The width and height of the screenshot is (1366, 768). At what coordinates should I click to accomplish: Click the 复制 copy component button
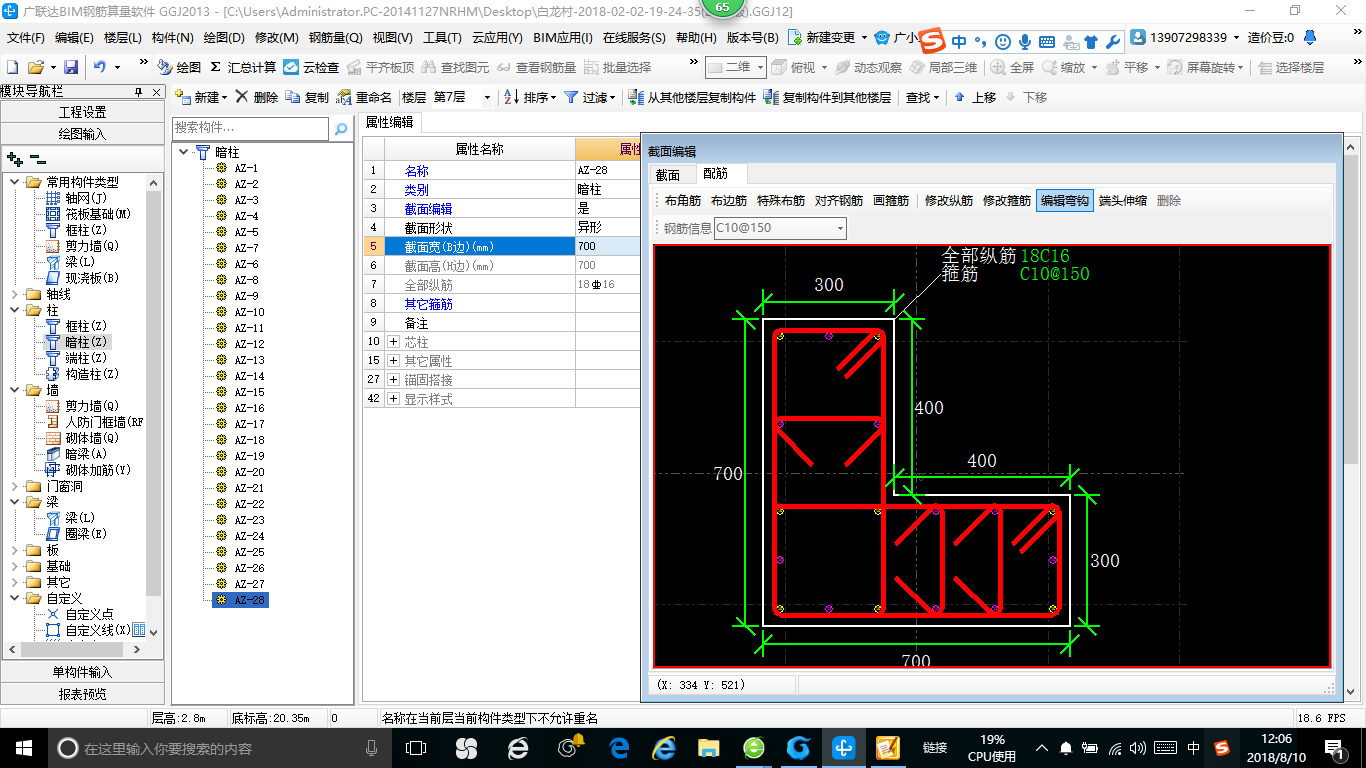coord(307,97)
